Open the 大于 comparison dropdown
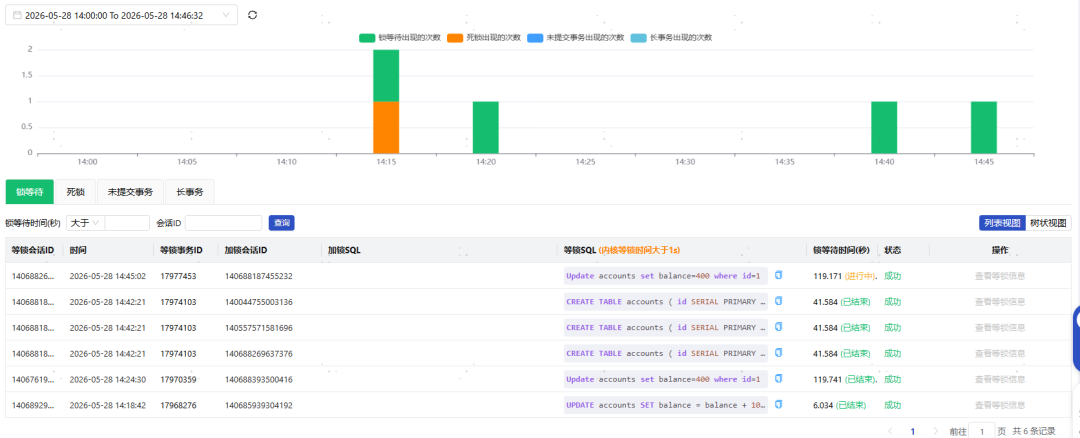The width and height of the screenshot is (1080, 438). coord(85,222)
